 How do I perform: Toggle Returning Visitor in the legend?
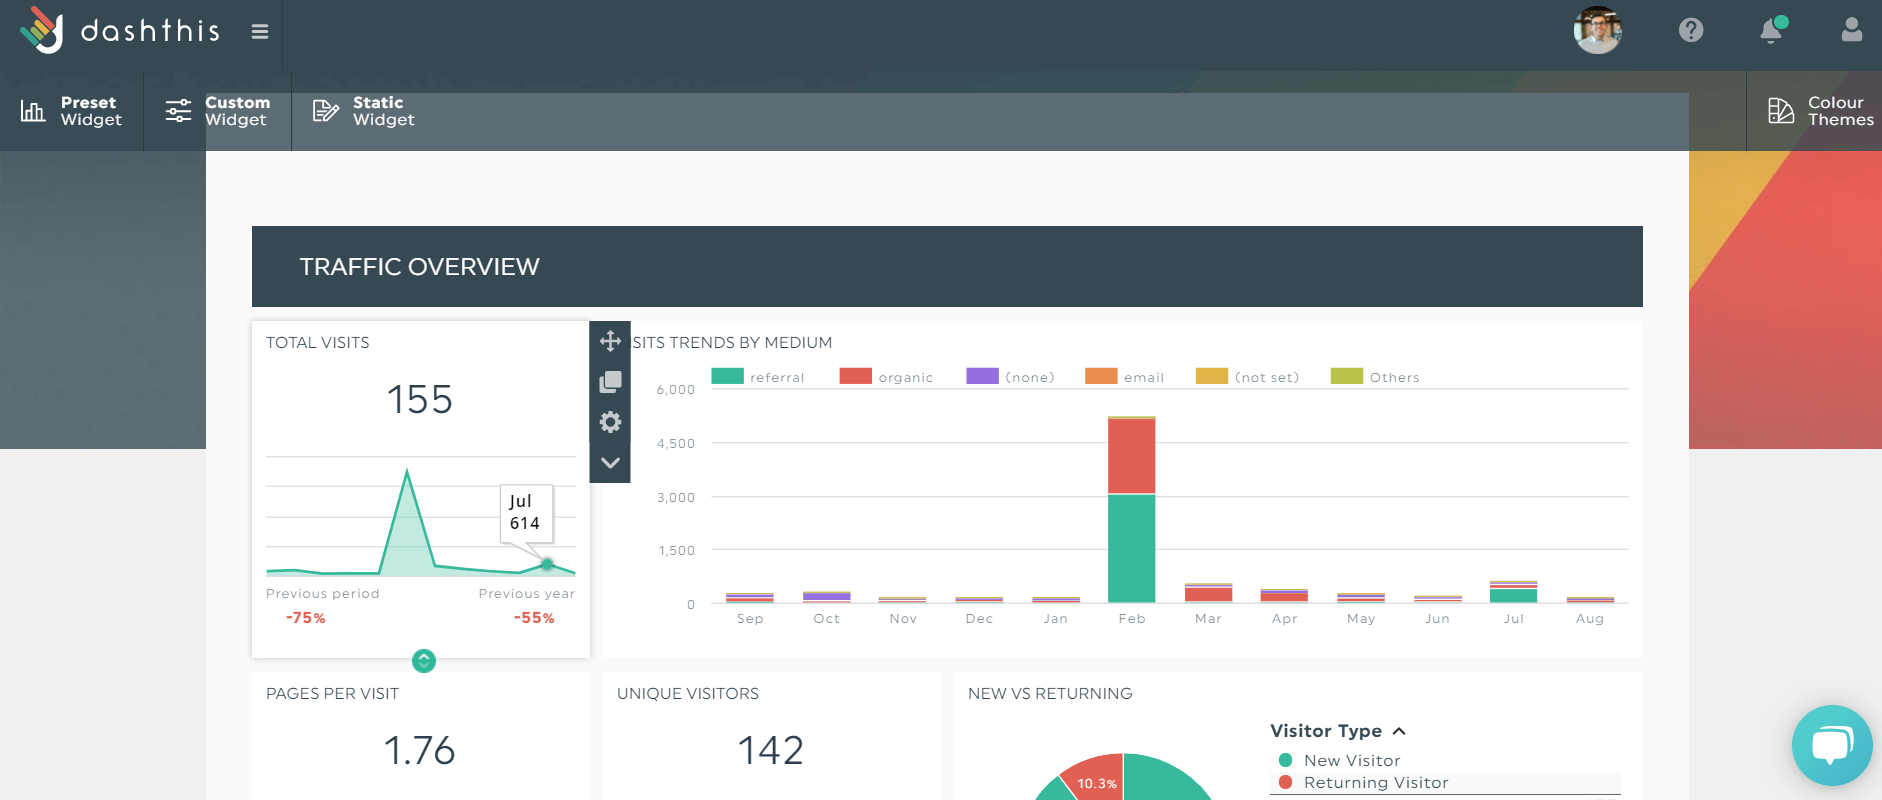coord(1364,783)
